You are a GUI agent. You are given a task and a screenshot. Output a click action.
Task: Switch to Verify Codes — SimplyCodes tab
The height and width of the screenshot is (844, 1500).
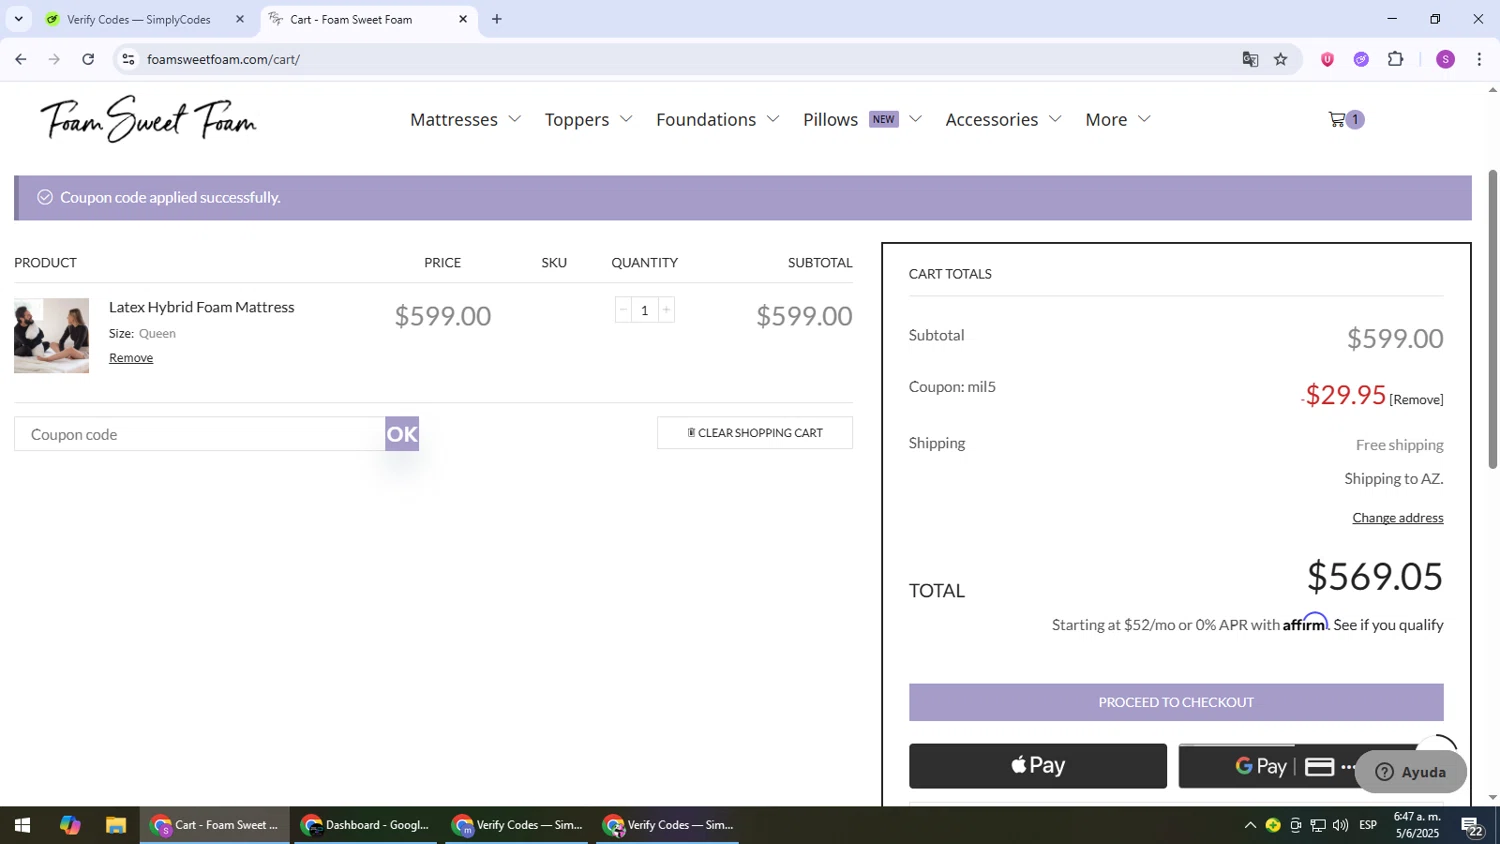(x=139, y=19)
